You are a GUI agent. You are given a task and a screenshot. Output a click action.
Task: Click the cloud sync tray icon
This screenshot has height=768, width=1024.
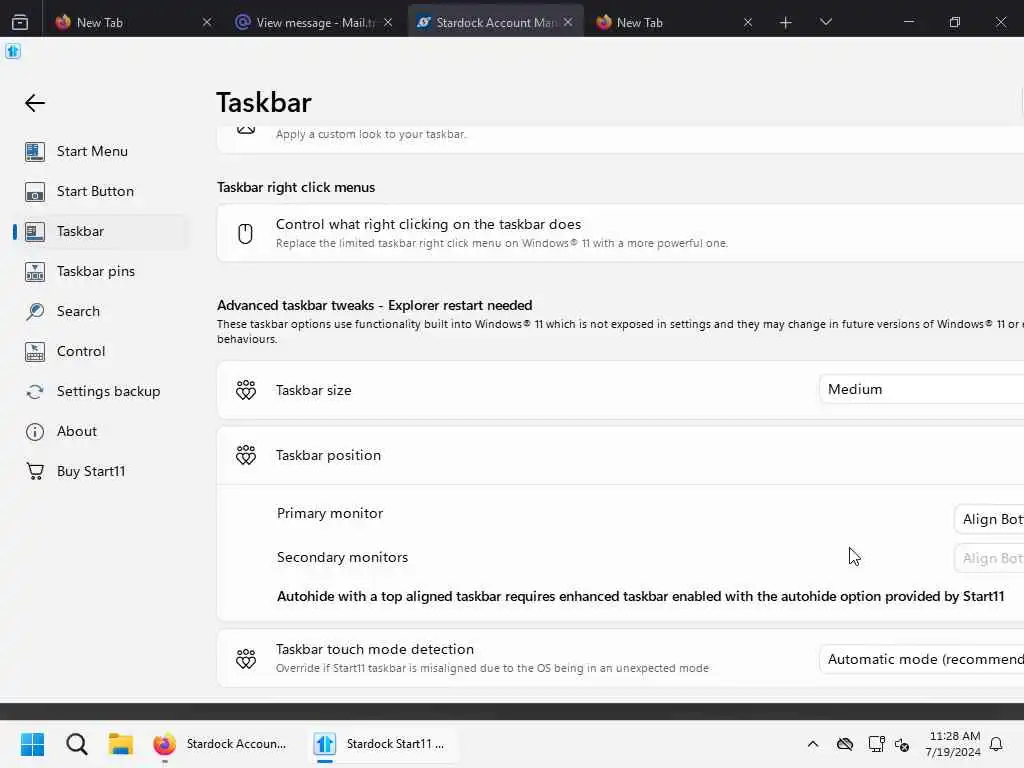tap(845, 744)
